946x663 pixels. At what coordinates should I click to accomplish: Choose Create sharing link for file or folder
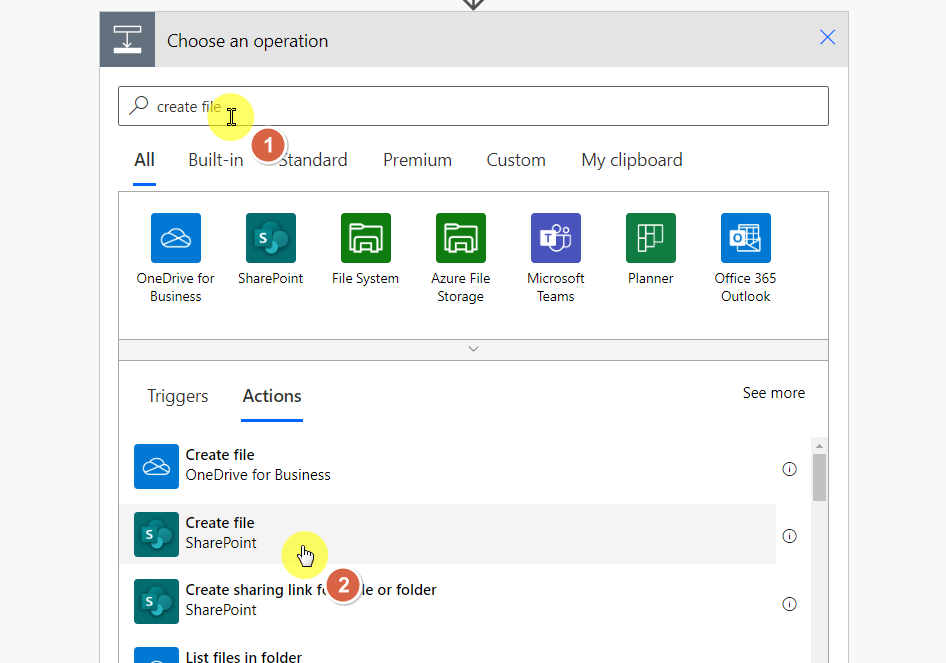pyautogui.click(x=448, y=600)
